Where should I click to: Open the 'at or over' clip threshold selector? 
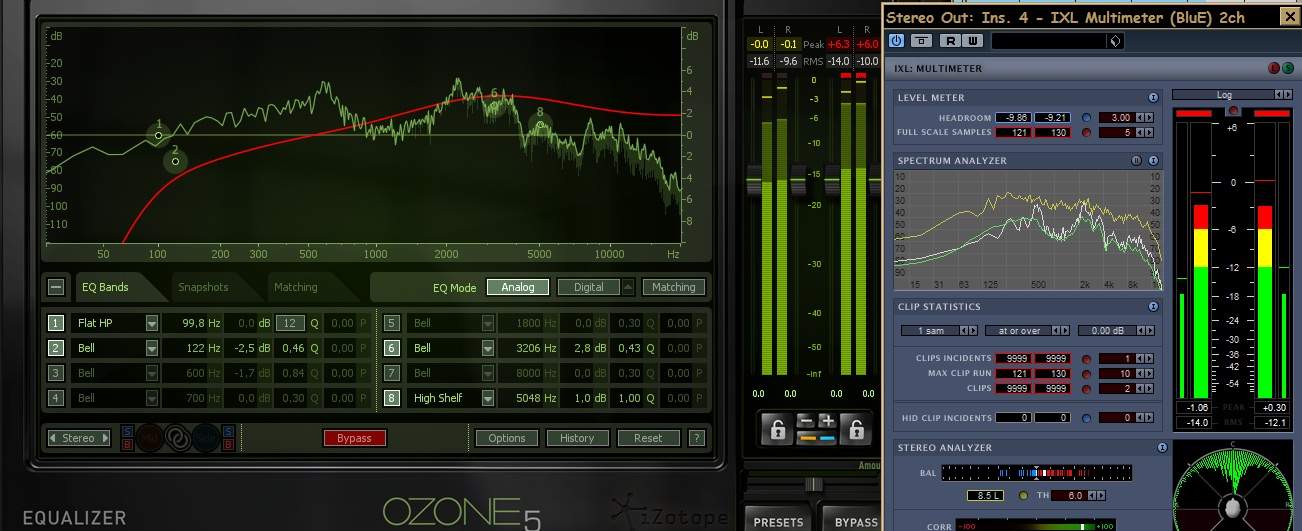coord(1026,331)
